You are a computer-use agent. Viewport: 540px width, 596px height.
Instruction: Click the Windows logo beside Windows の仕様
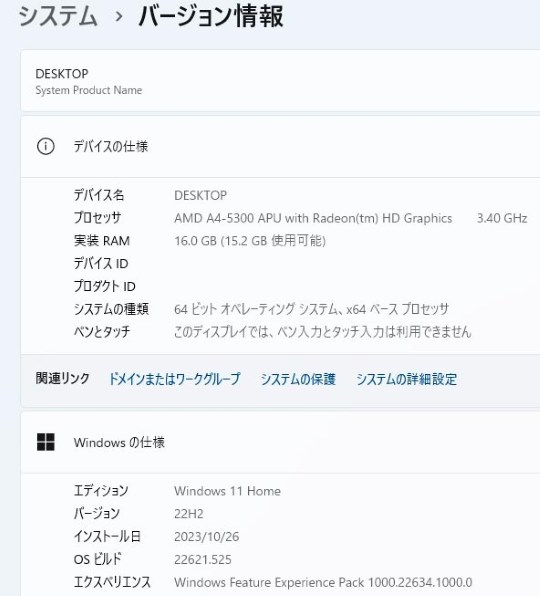(x=46, y=442)
